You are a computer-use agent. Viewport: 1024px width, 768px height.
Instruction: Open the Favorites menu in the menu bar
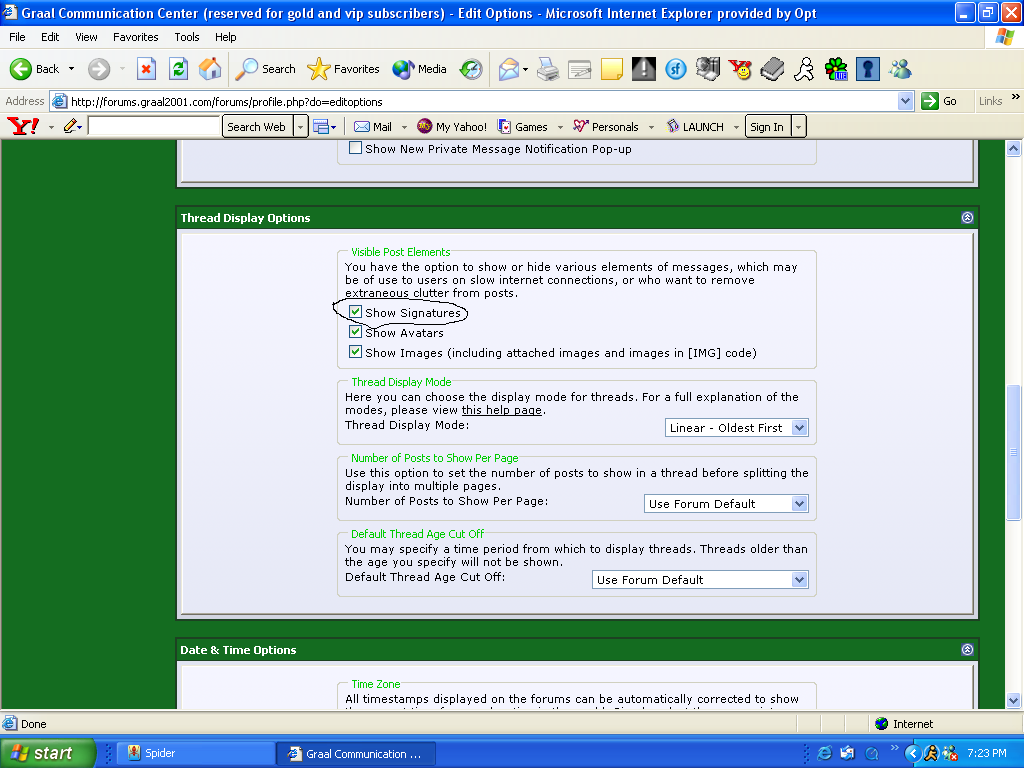tap(135, 37)
